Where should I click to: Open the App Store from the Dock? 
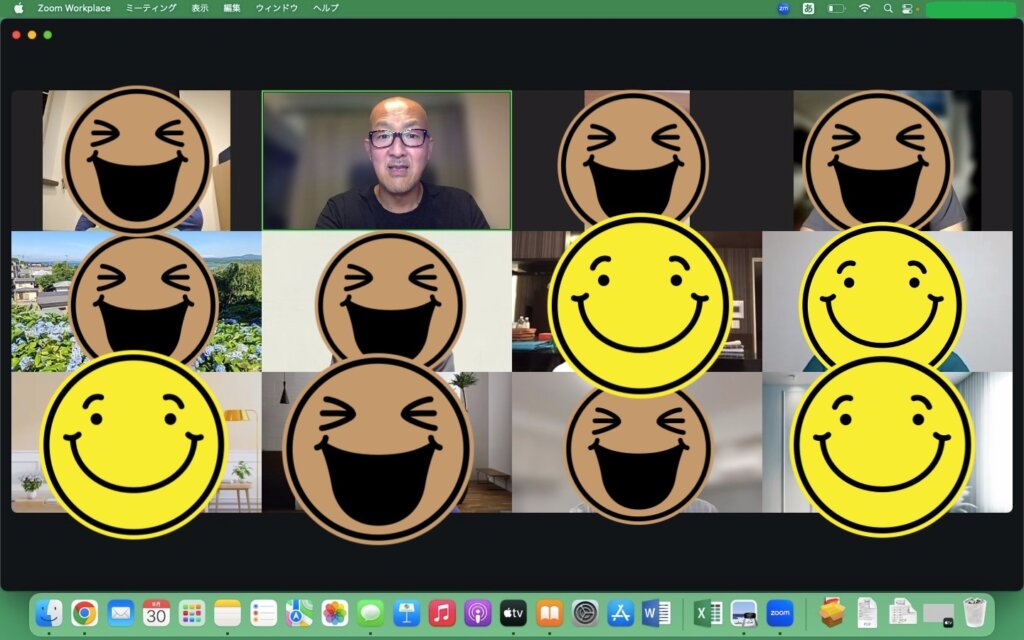click(x=620, y=612)
